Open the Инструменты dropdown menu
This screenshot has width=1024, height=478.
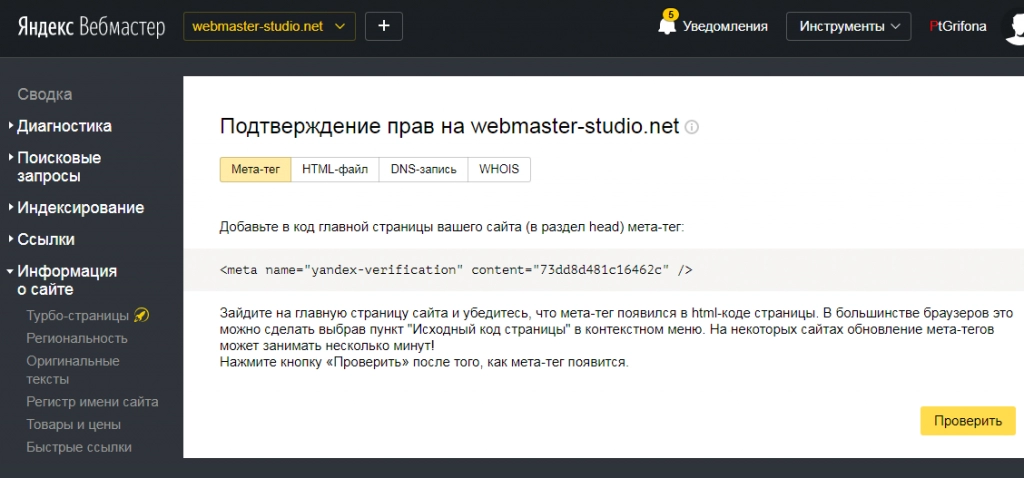coord(848,26)
